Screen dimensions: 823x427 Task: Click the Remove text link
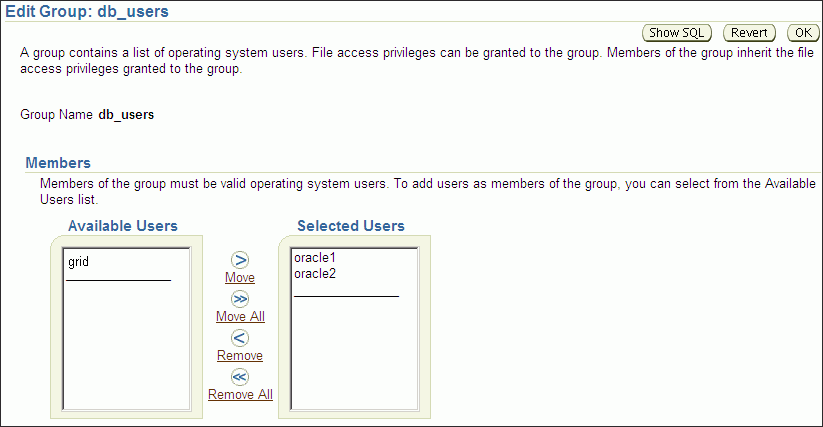click(240, 355)
